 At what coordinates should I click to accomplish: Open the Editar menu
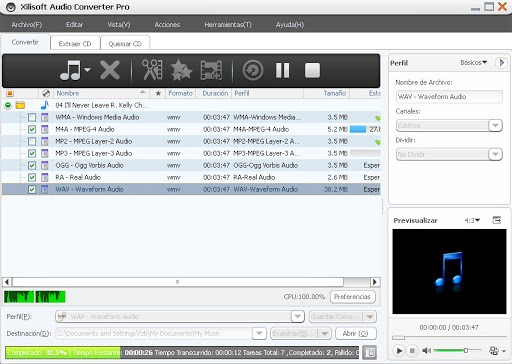click(x=74, y=24)
